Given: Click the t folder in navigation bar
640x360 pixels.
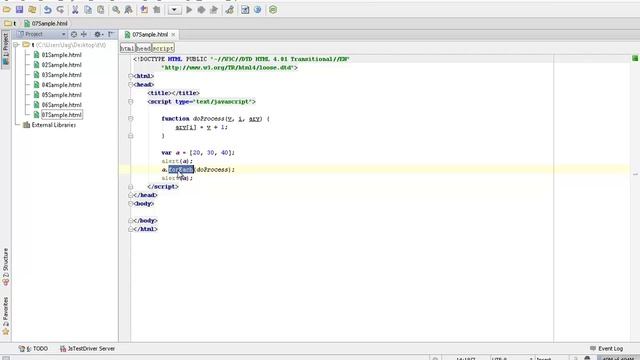Looking at the screenshot, I should [10, 23].
